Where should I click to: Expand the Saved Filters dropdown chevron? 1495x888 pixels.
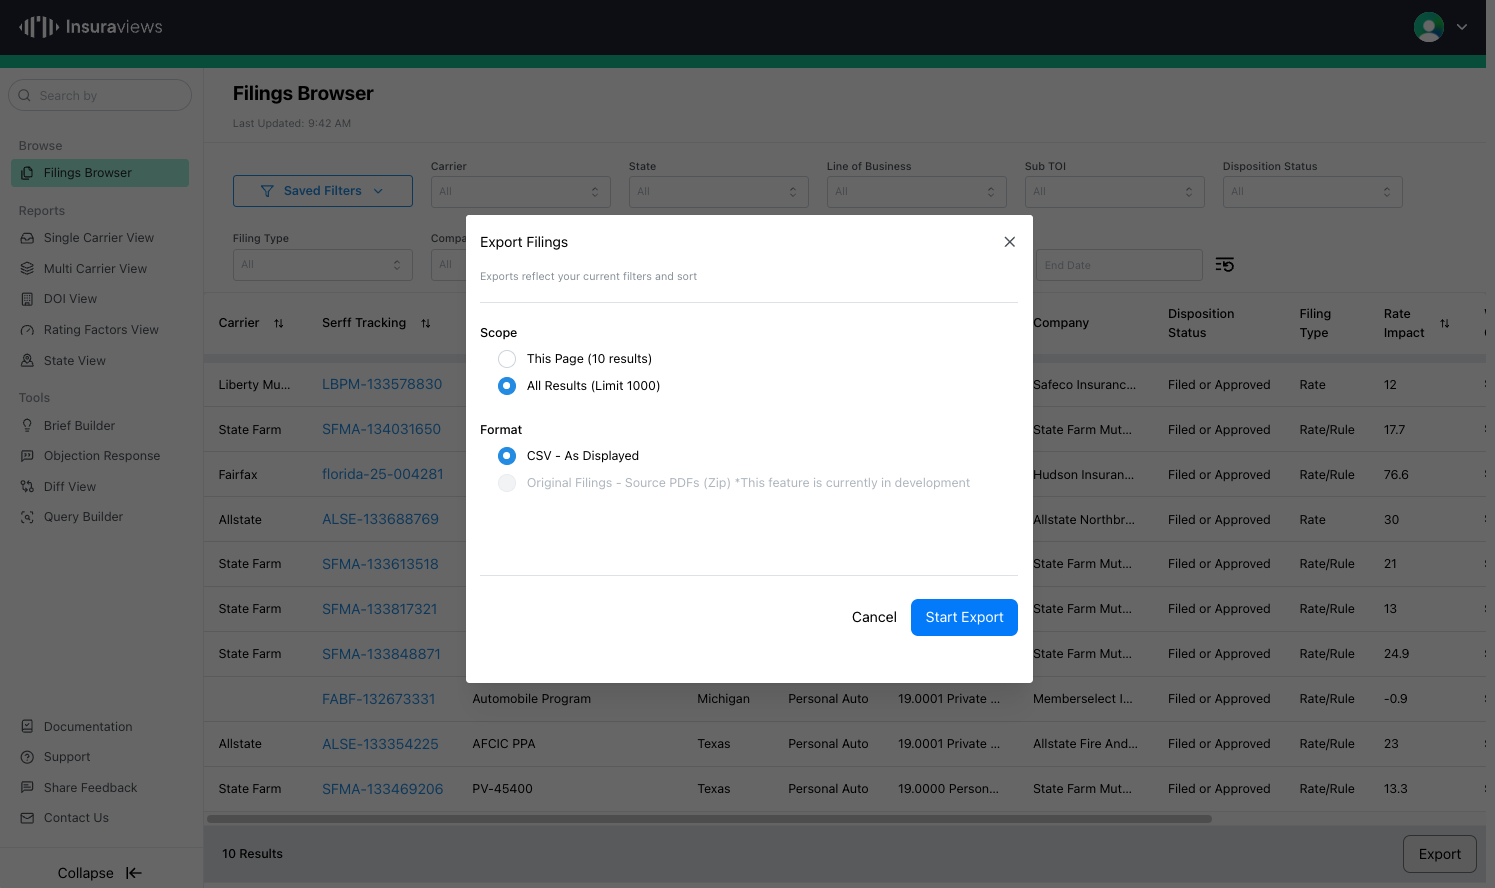(378, 191)
